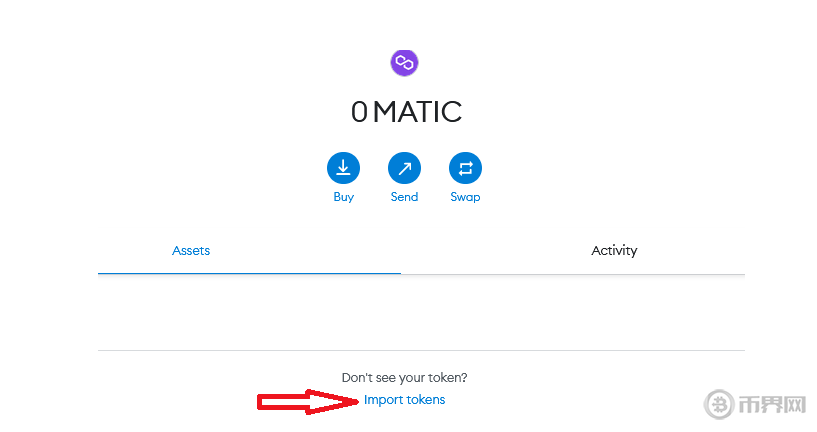The width and height of the screenshot is (817, 432).
Task: Click the Send arrow icon
Action: coord(404,168)
